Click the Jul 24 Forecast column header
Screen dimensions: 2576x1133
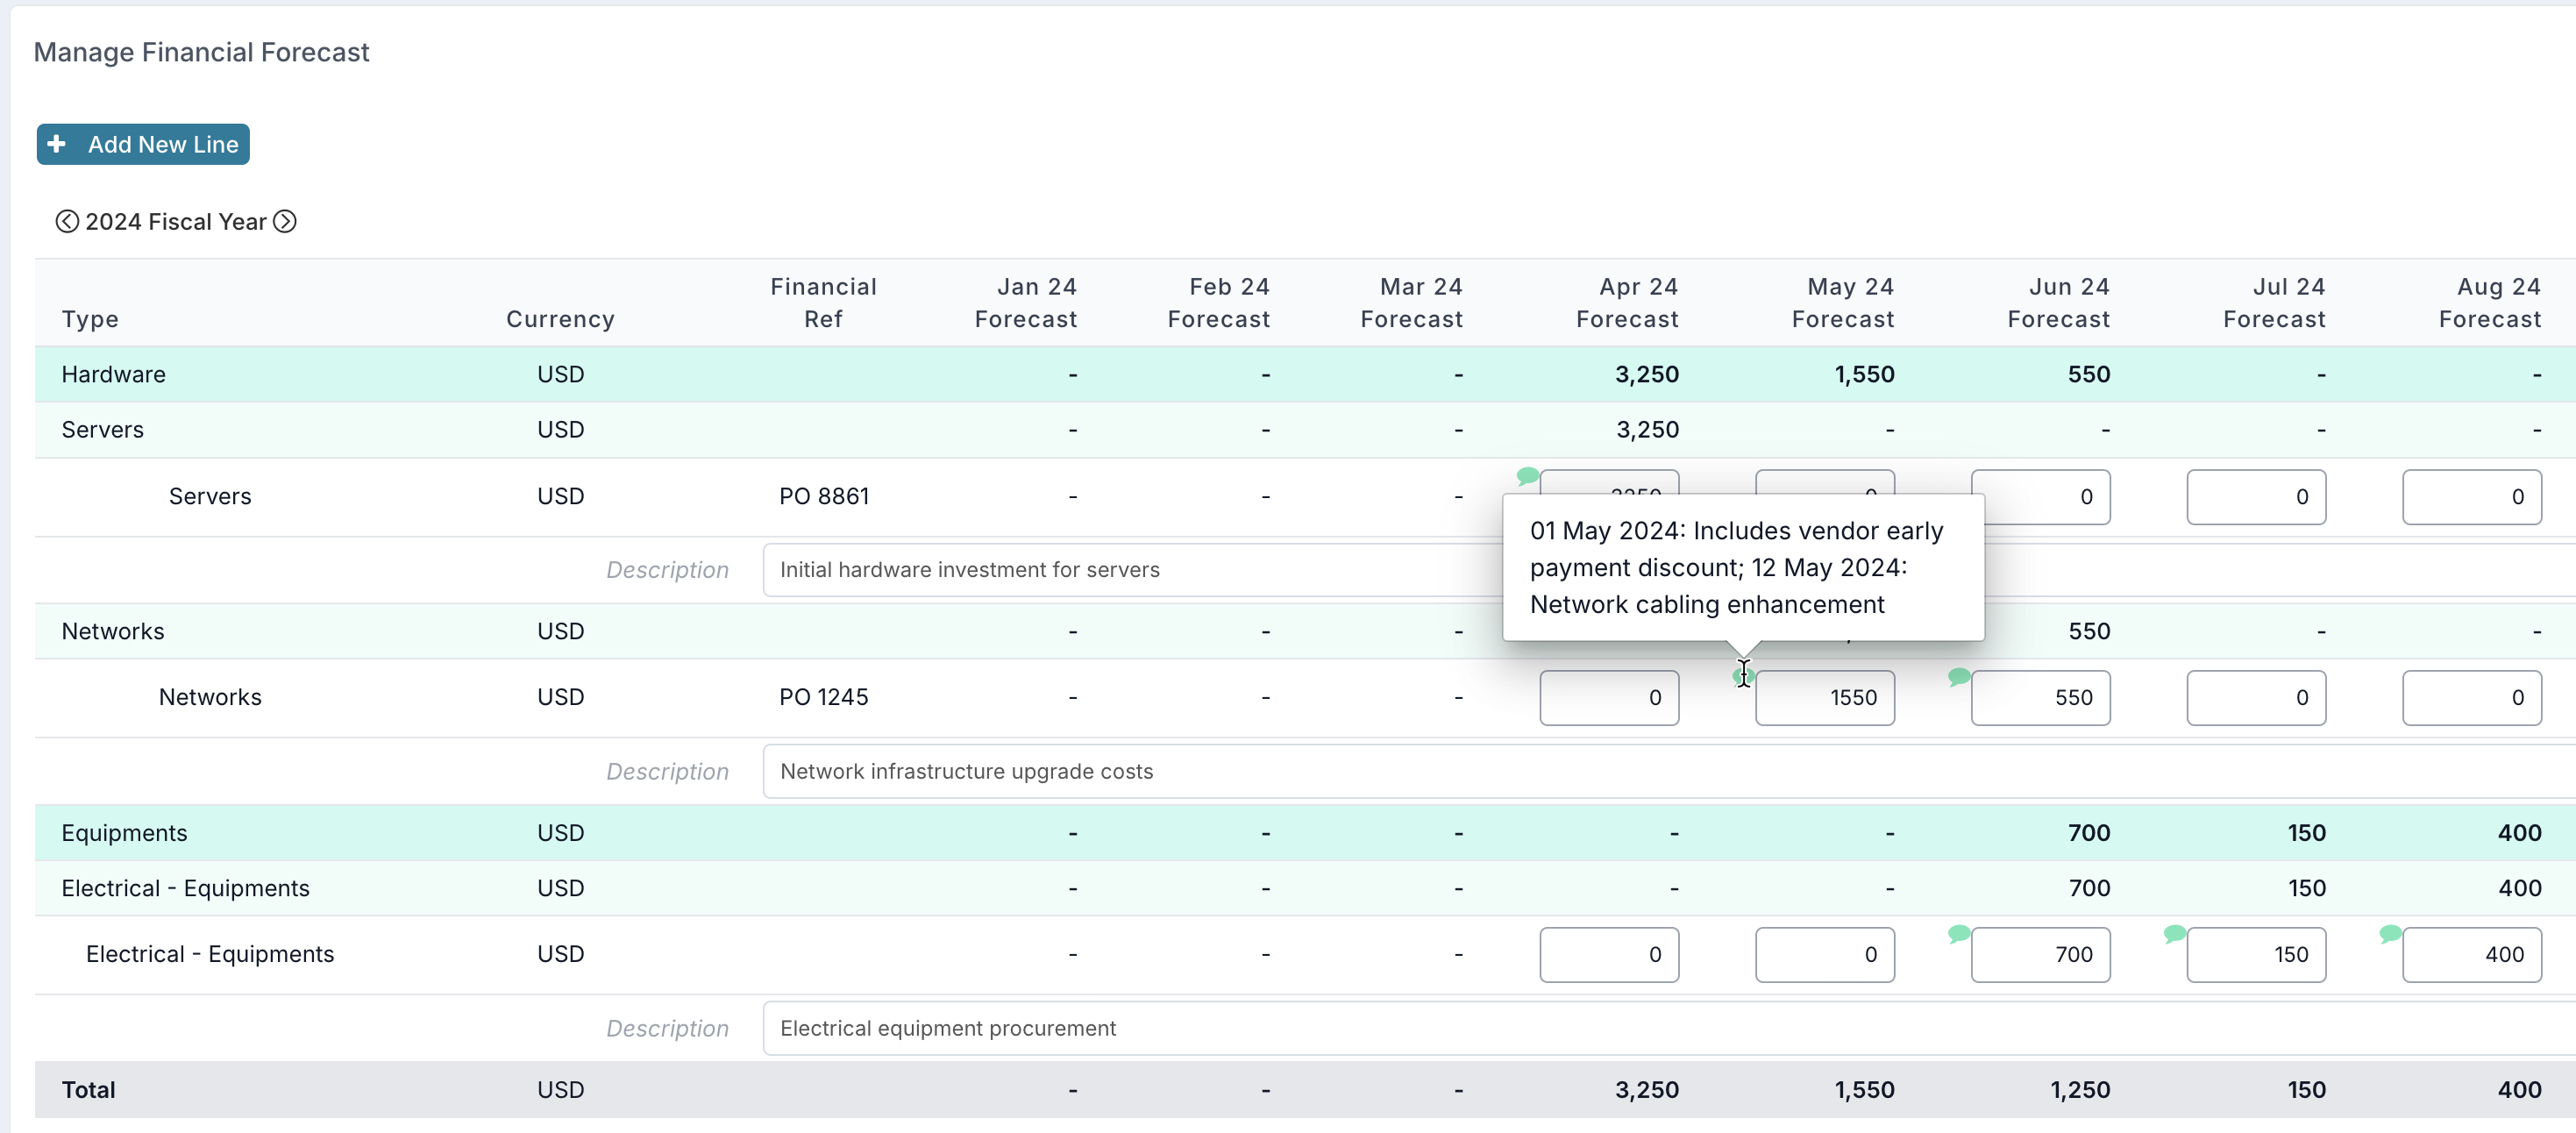(2275, 303)
